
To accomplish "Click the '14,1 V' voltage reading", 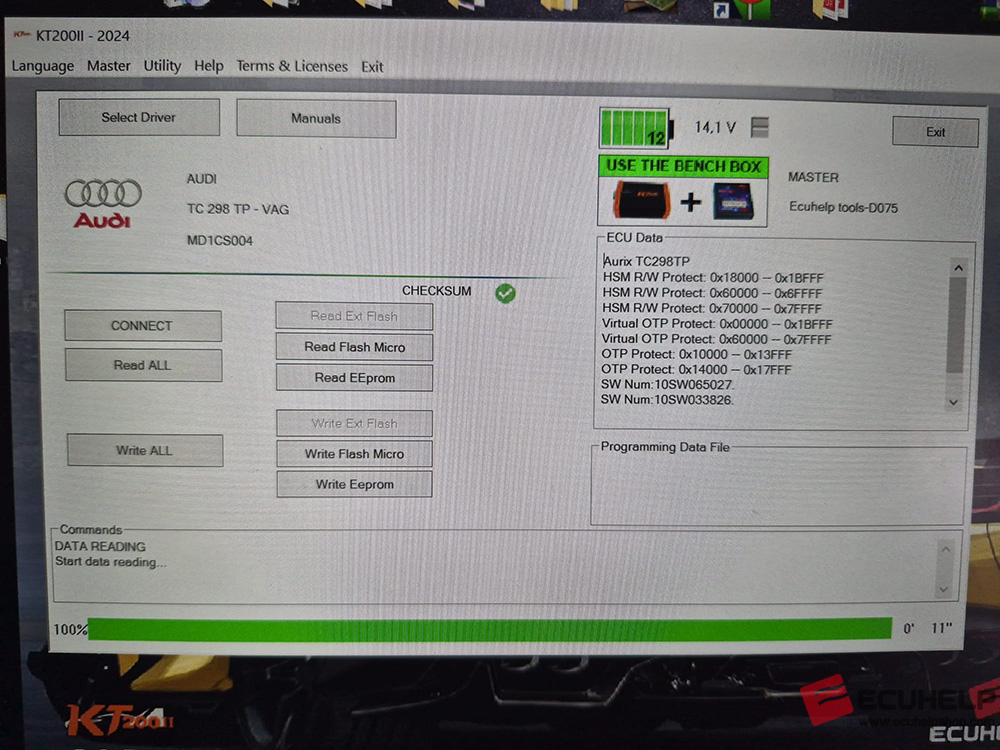I will click(x=715, y=128).
